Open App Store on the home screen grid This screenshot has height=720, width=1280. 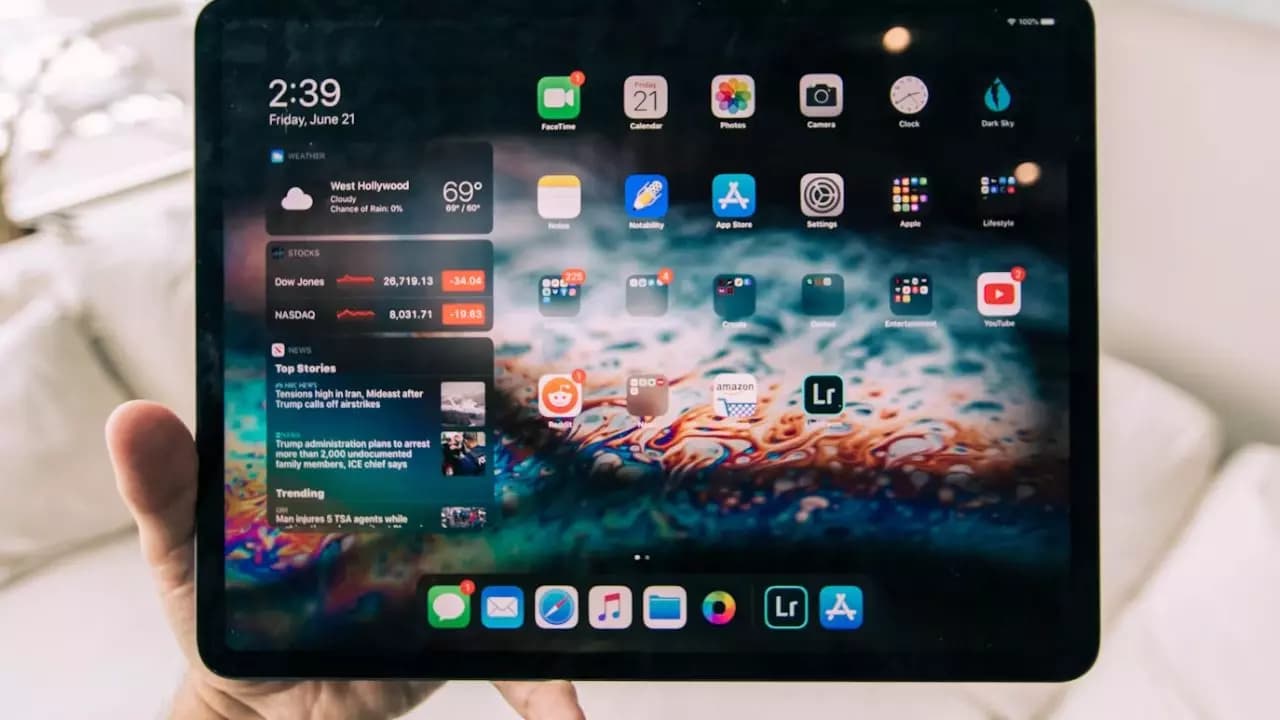point(734,196)
